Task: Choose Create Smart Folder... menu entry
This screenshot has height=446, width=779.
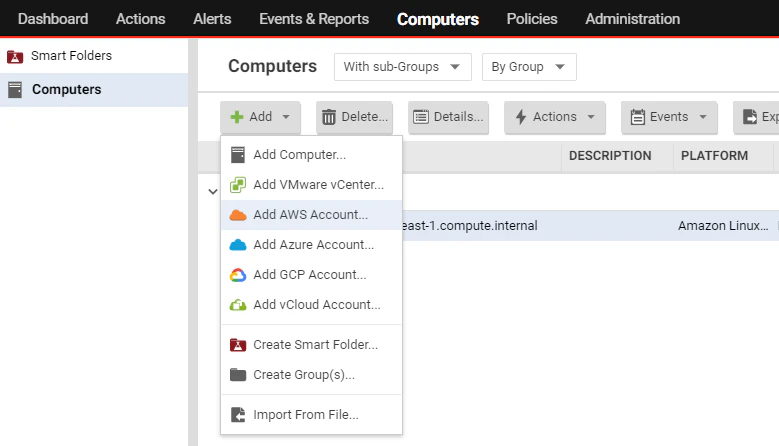Action: 312,345
